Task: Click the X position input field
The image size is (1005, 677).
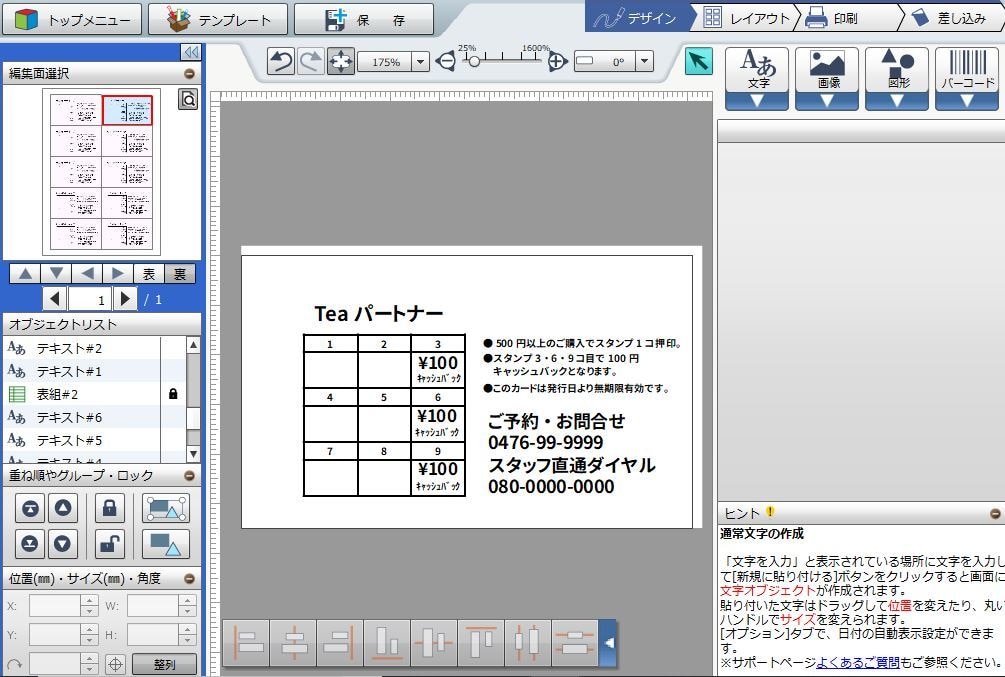Action: (x=54, y=606)
